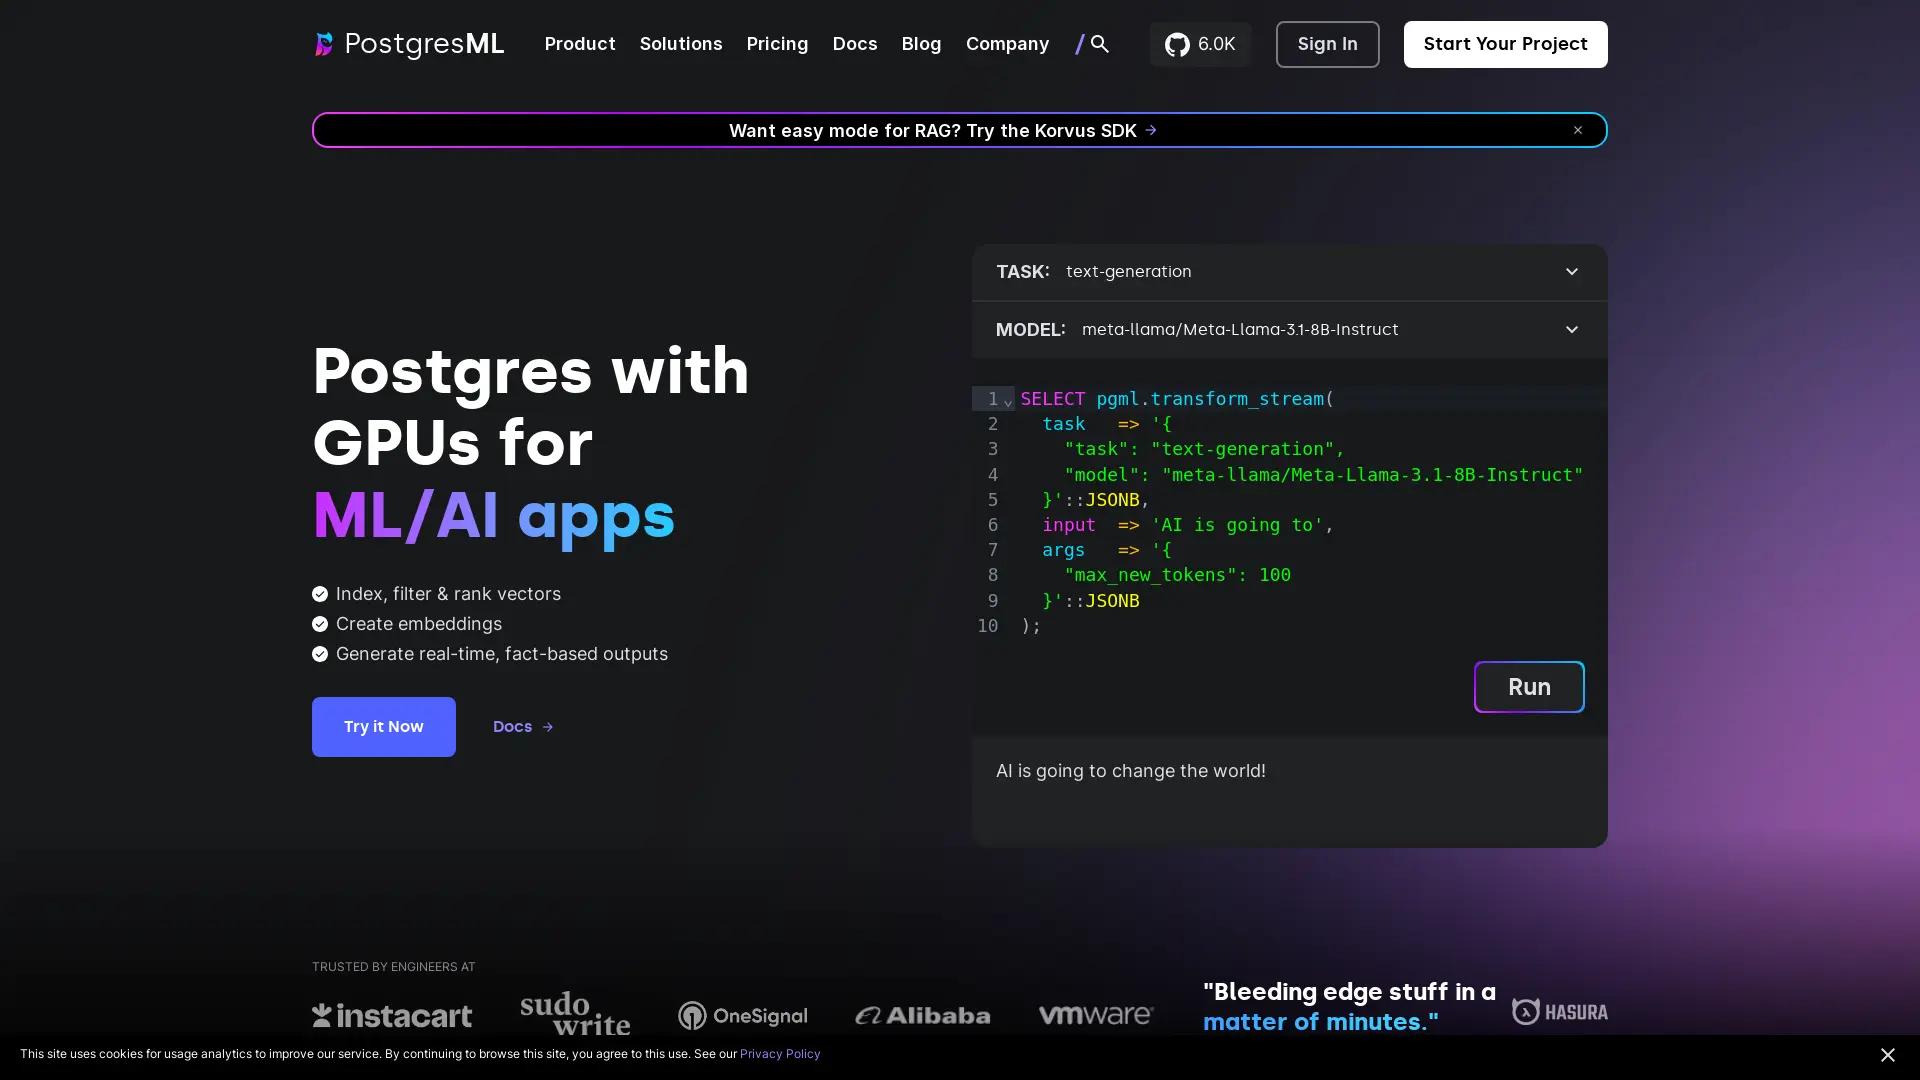Open the Solutions menu

(680, 44)
